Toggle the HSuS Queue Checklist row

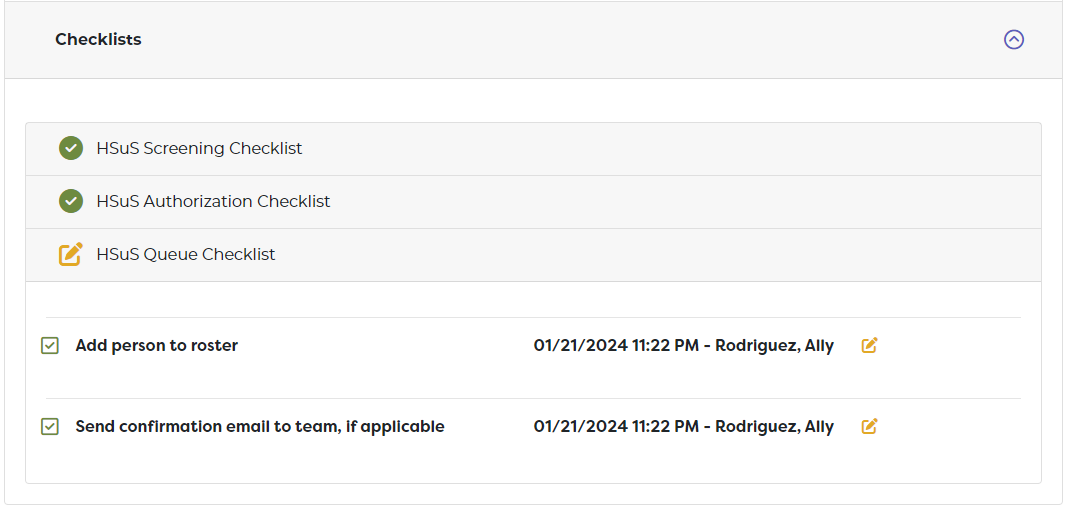click(186, 255)
